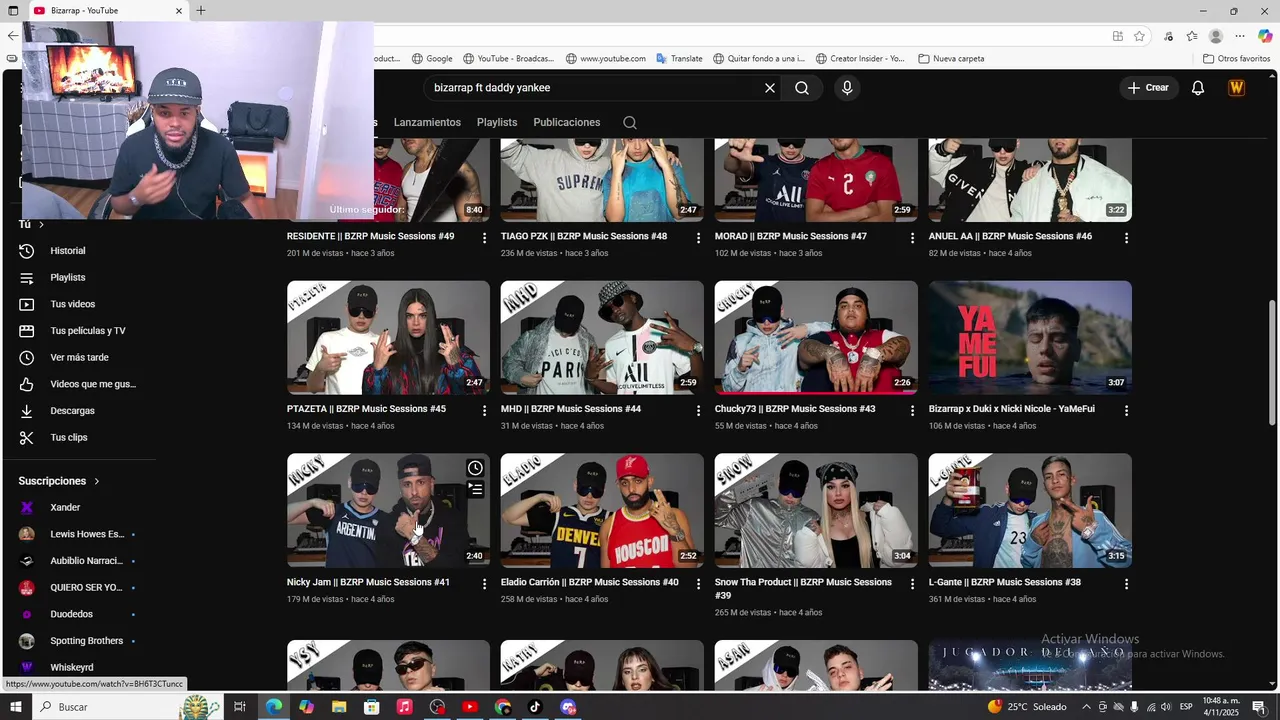
Task: Switch to Lanzamientos tab
Action: coord(427,123)
